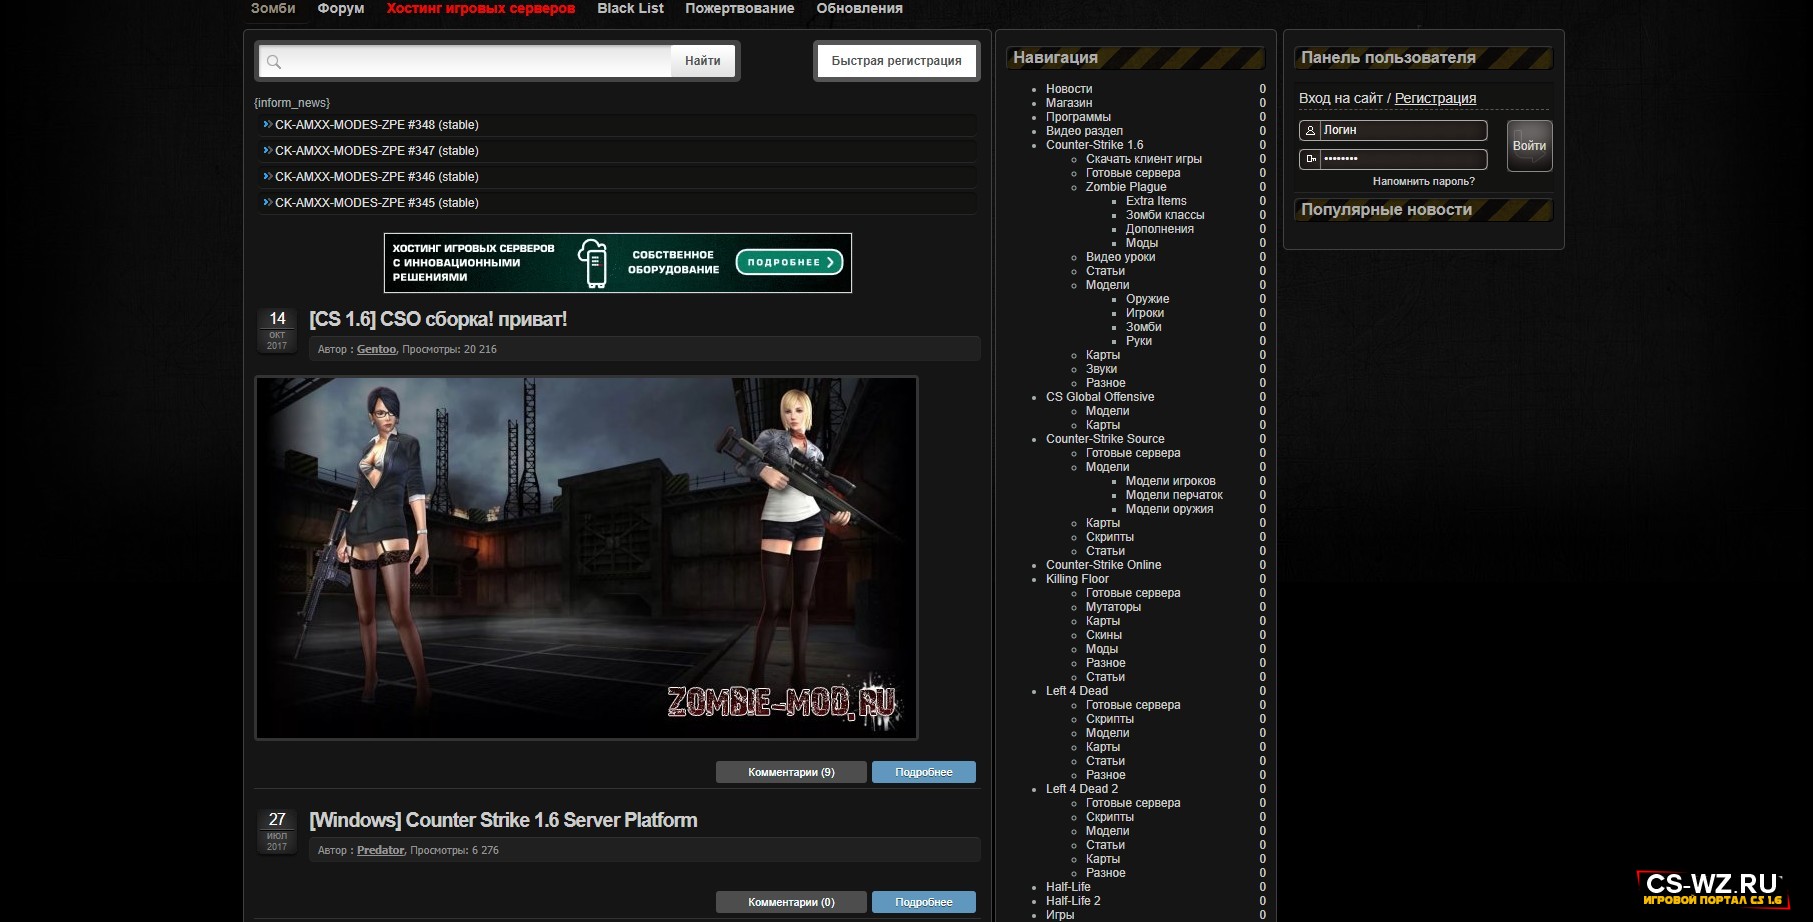Open Модели игроков navigation link
This screenshot has height=922, width=1813.
(x=1171, y=481)
